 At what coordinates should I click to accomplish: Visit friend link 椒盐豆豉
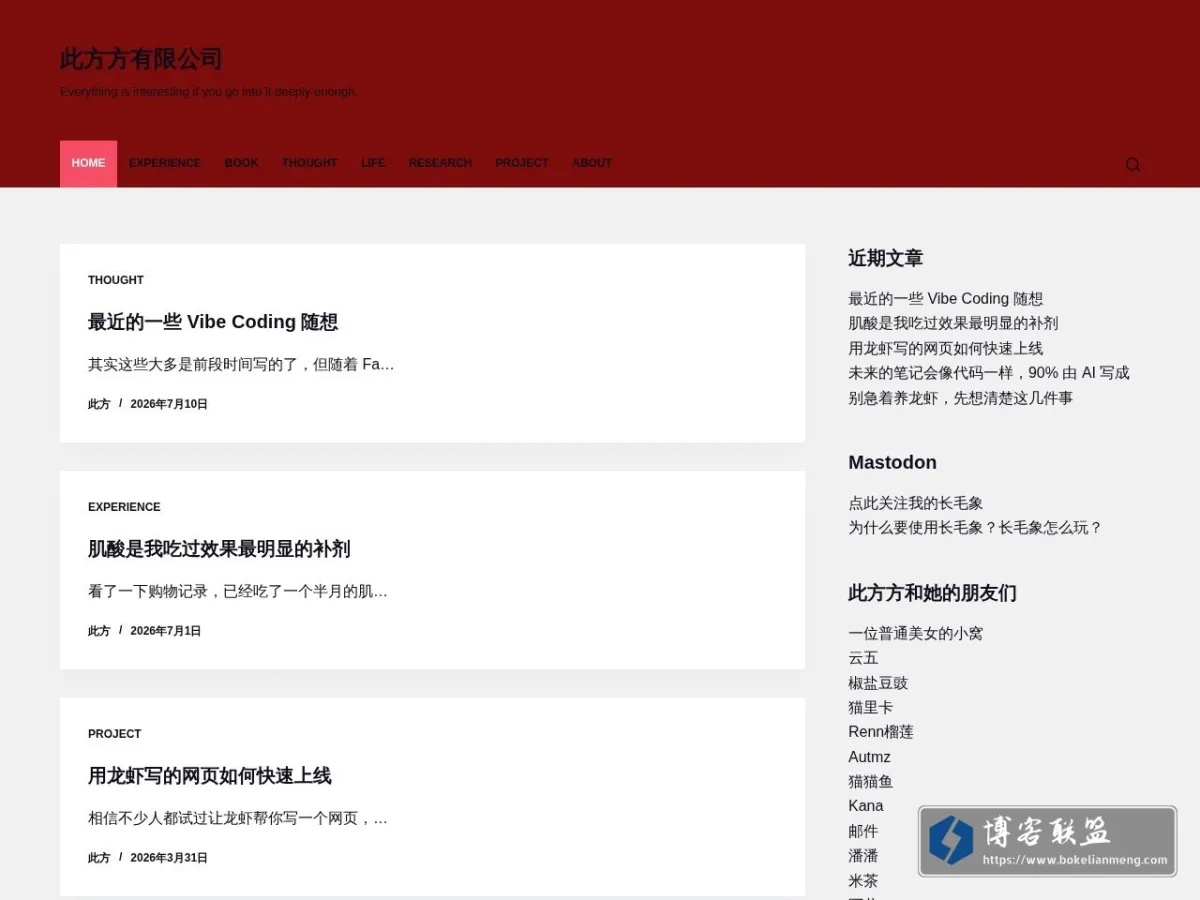[x=878, y=683]
